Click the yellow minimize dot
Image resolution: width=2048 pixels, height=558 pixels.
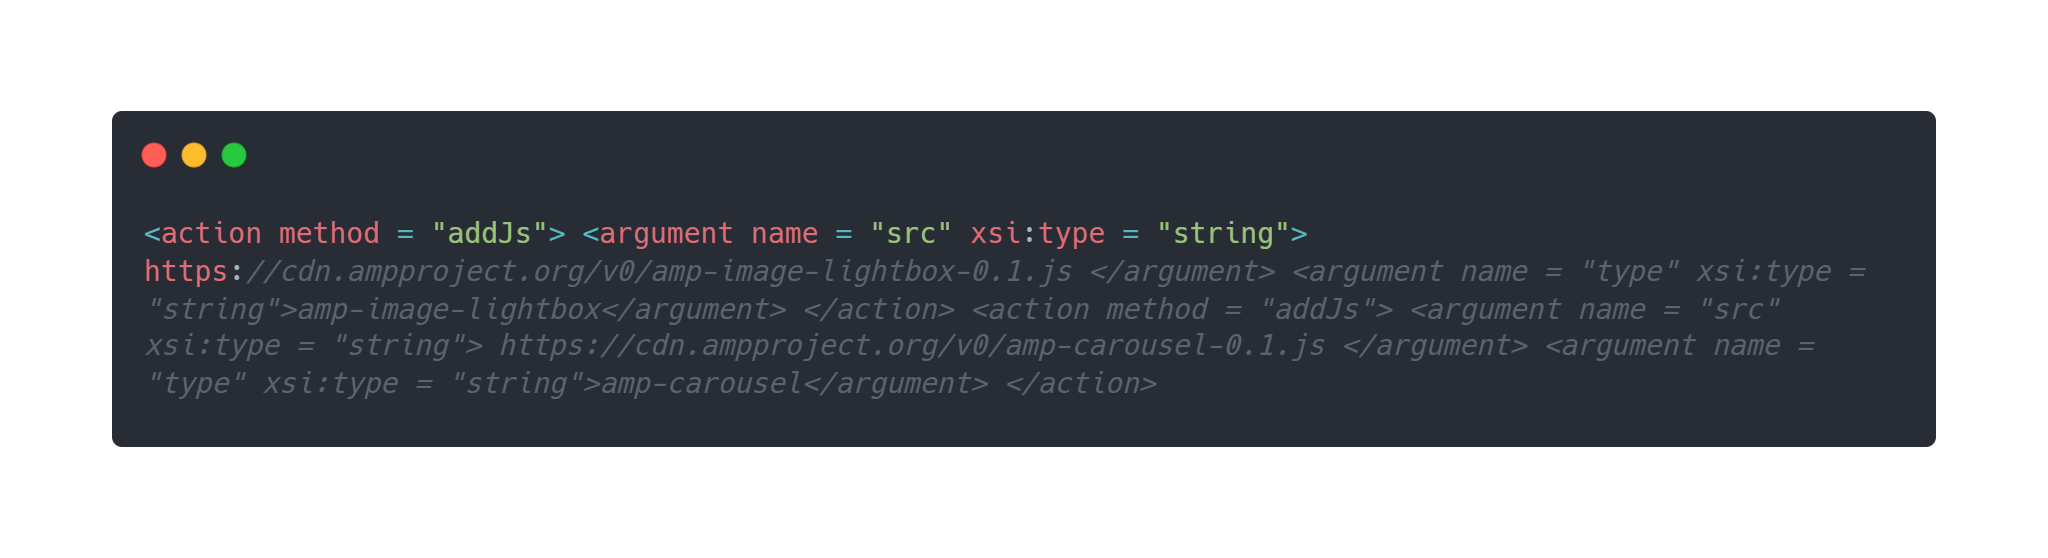point(194,155)
